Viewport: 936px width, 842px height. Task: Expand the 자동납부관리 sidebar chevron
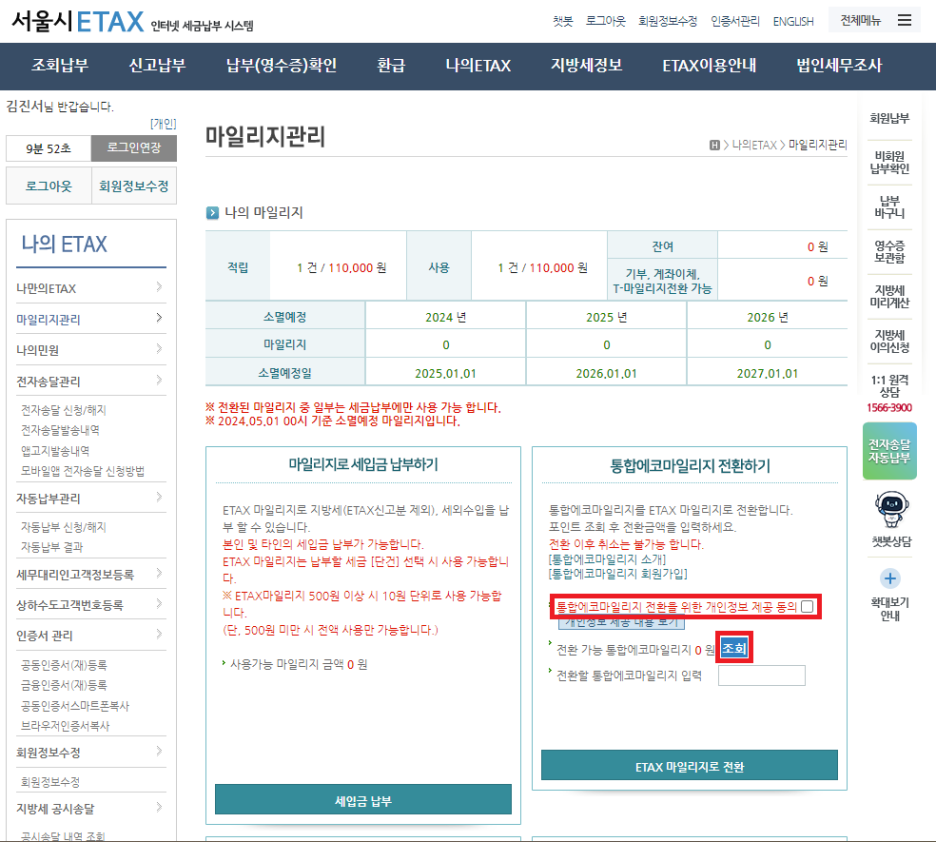[159, 497]
